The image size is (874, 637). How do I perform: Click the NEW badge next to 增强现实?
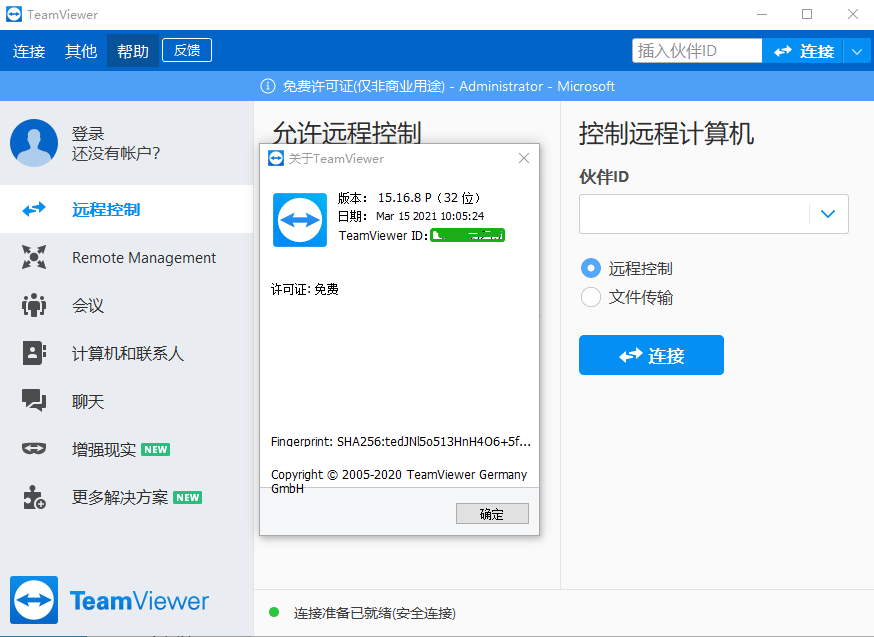point(156,449)
